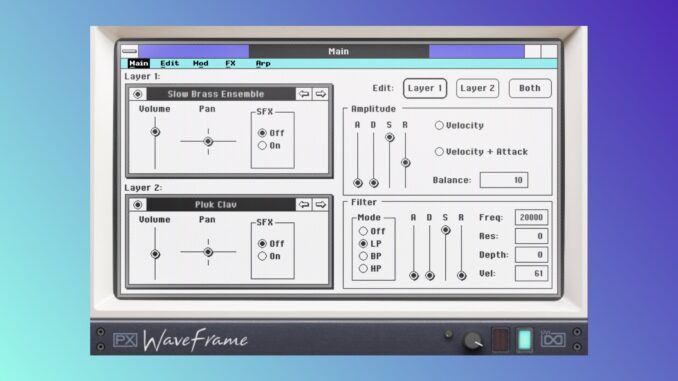Image resolution: width=678 pixels, height=381 pixels.
Task: Click Amplitude Release slider handle
Action: pyautogui.click(x=405, y=163)
